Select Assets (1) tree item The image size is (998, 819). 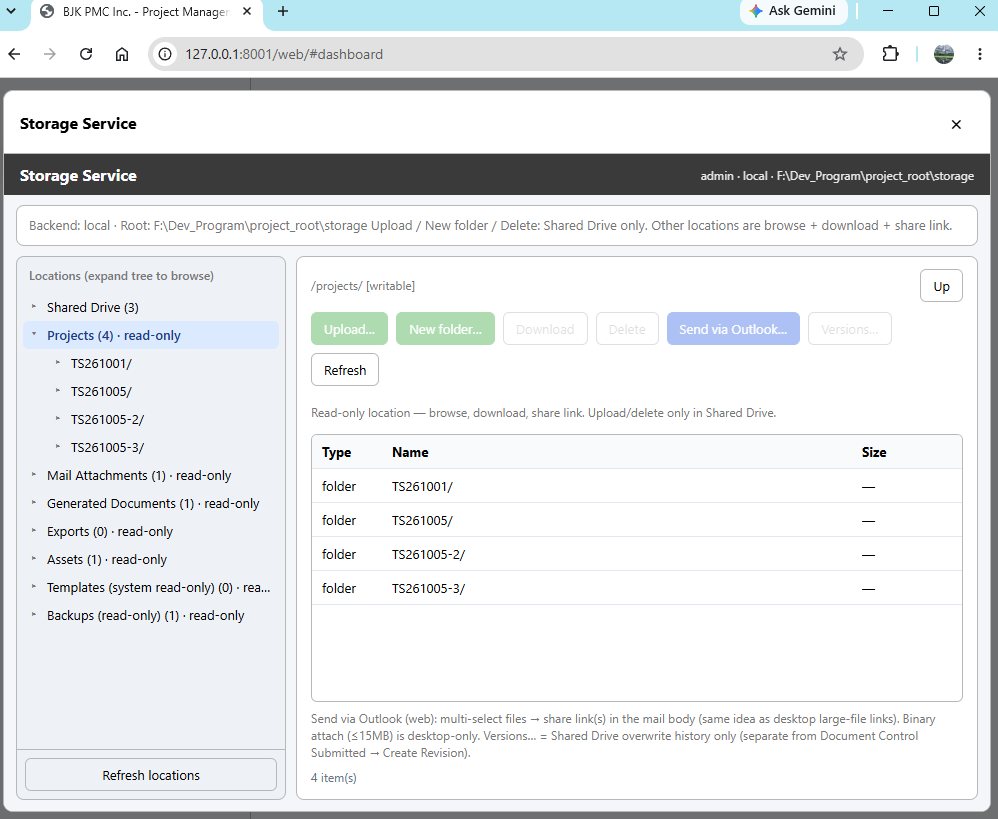106,559
